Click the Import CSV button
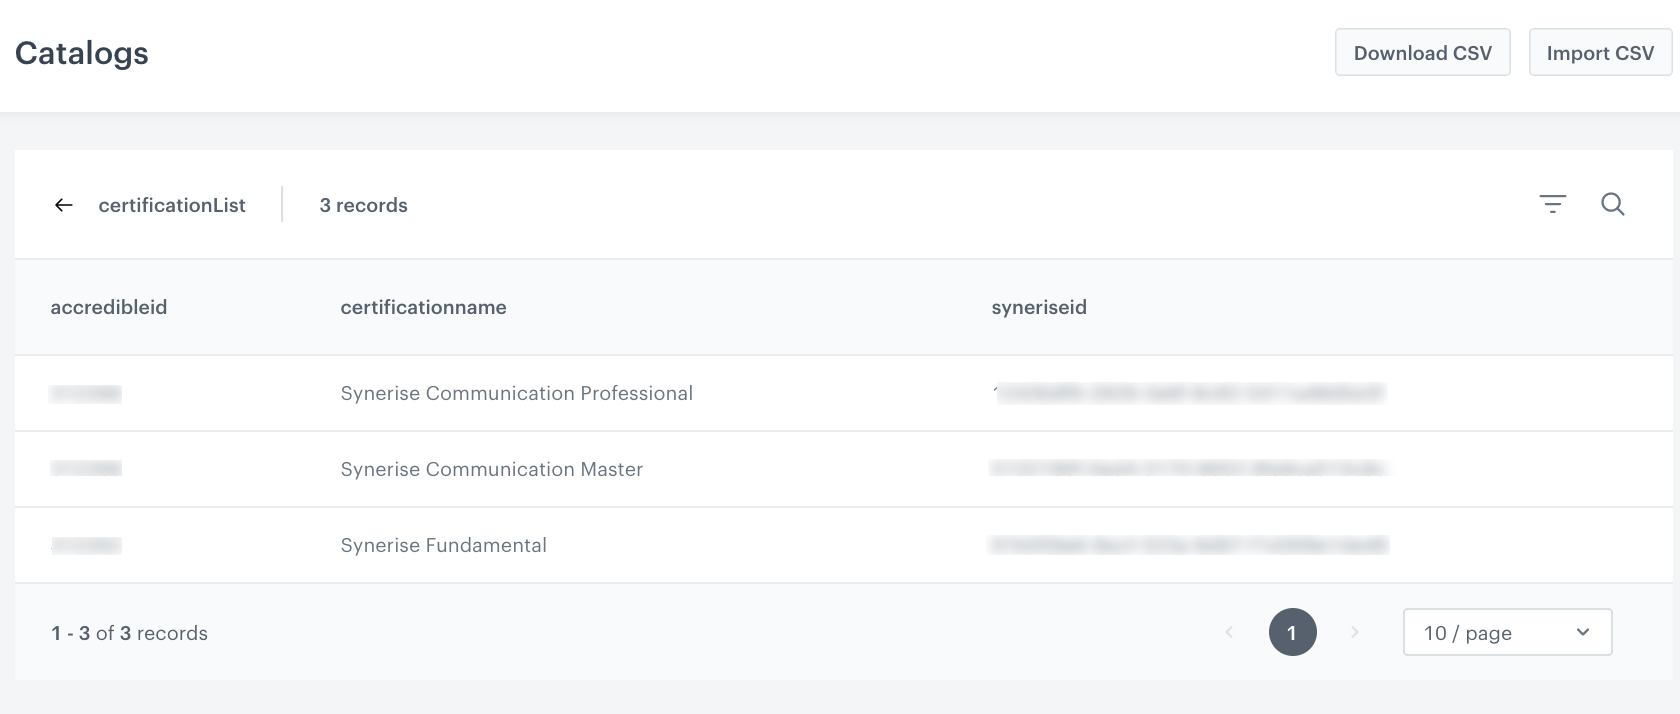This screenshot has height=714, width=1680. [1600, 53]
